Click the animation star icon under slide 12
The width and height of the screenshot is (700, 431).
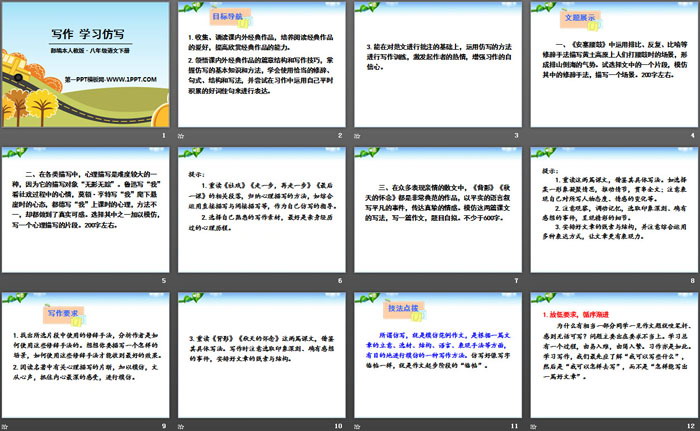point(534,425)
